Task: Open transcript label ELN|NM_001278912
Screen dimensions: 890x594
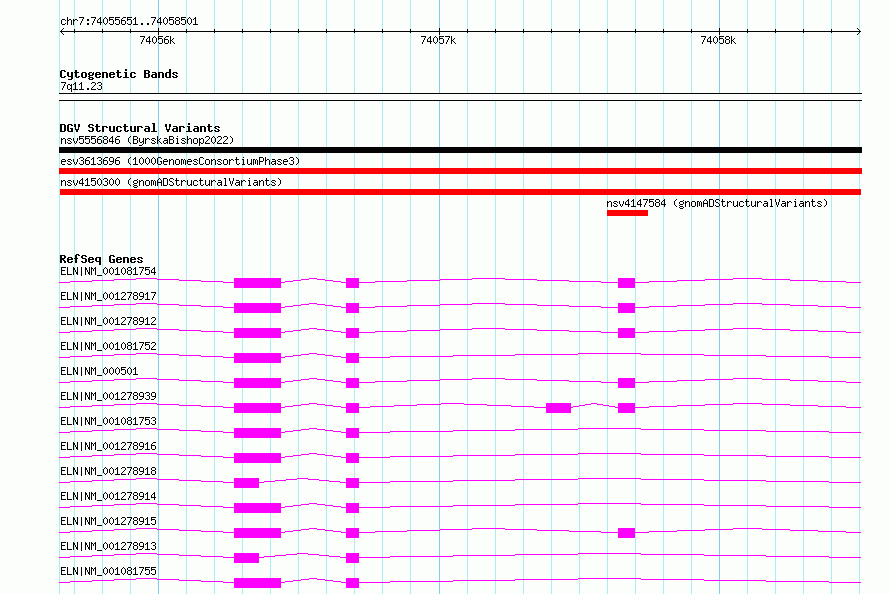Action: click(108, 321)
